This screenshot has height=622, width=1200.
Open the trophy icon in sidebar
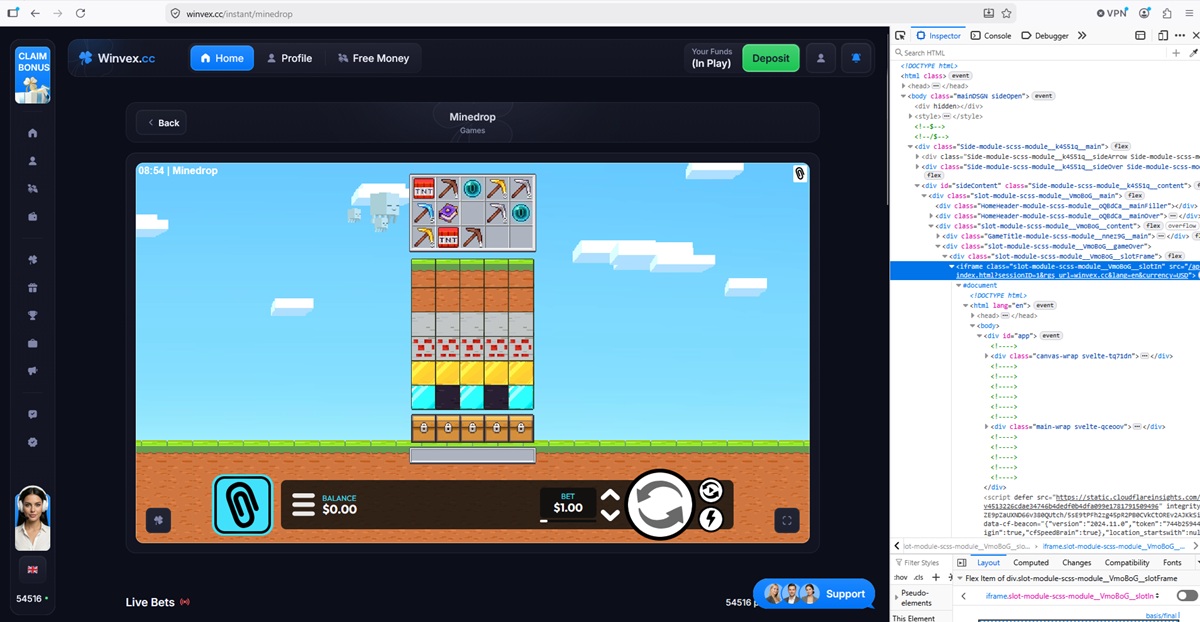(33, 316)
